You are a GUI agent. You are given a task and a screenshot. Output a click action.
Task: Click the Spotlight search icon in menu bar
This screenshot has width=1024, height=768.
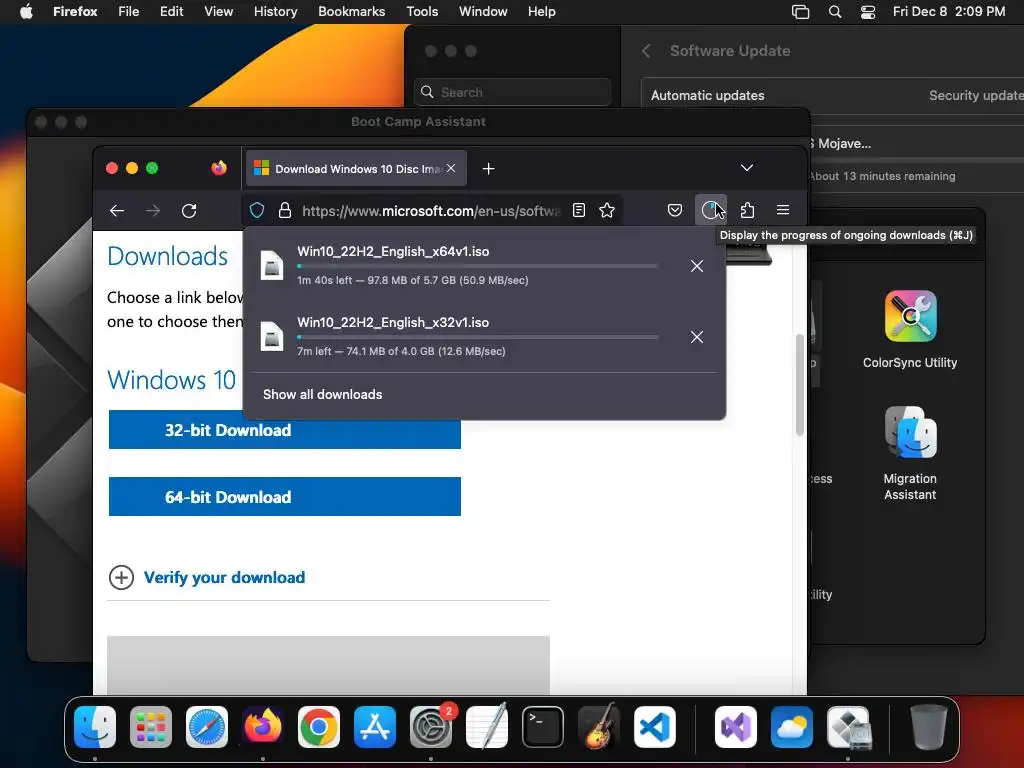pos(835,12)
